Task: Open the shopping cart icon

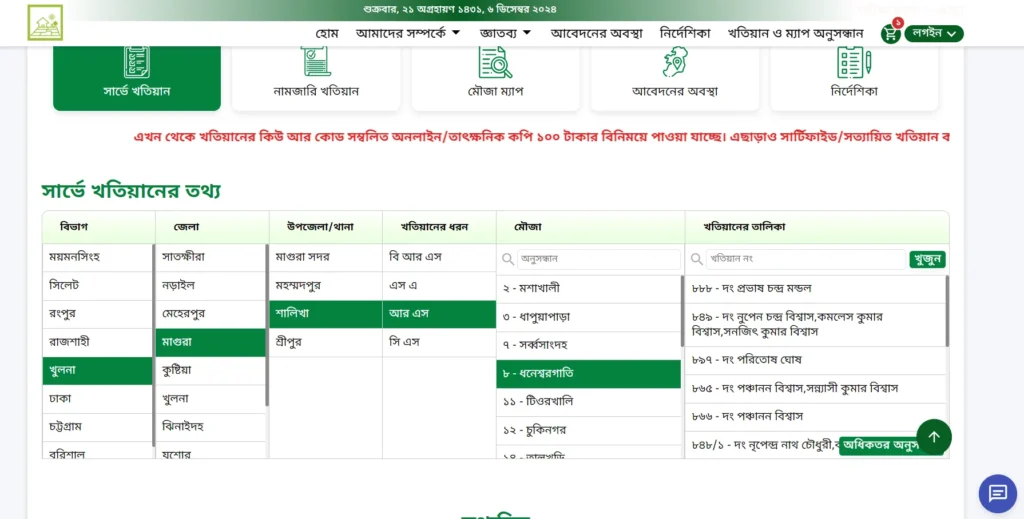Action: point(890,33)
